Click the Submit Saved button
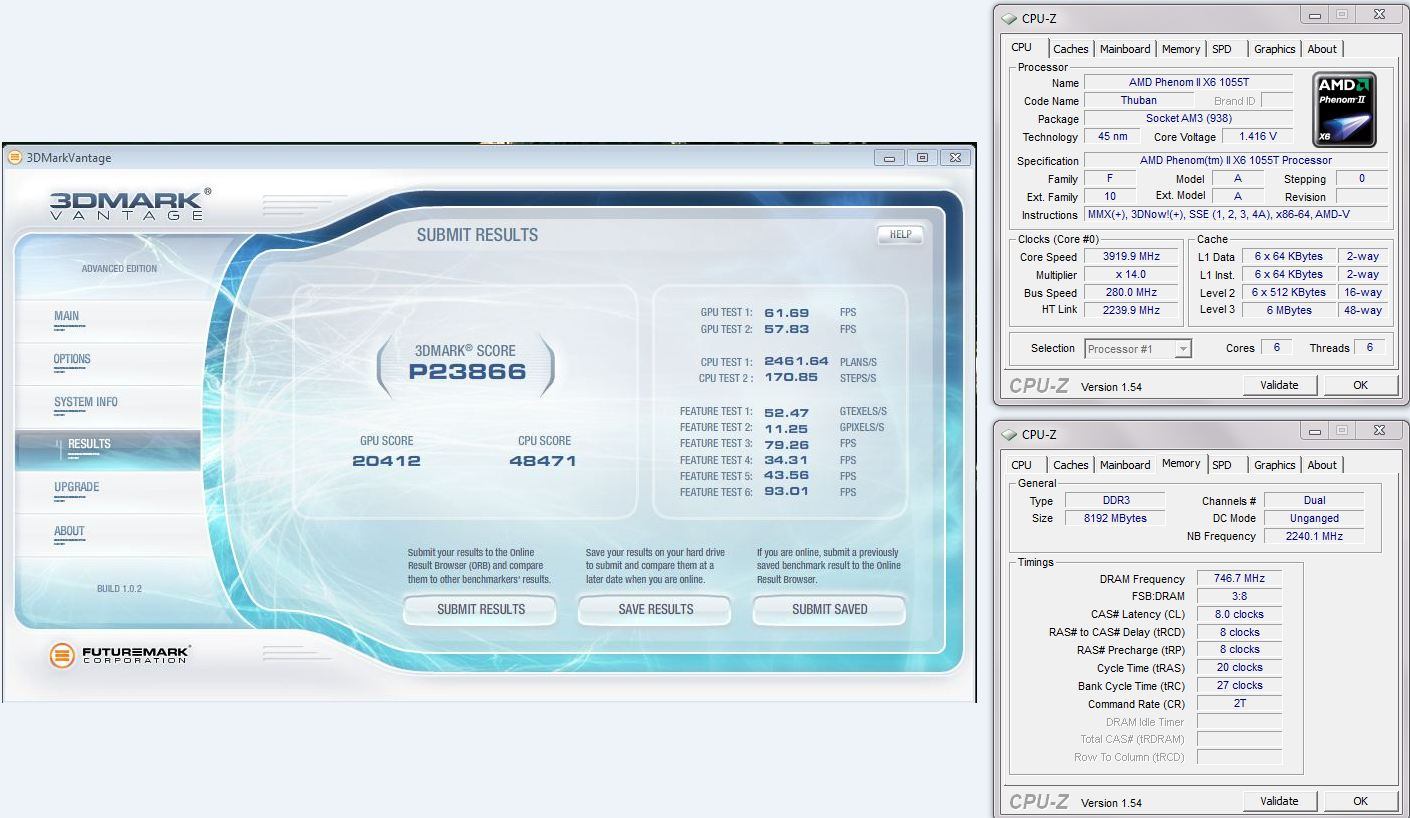The height and width of the screenshot is (818, 1410). coord(830,609)
